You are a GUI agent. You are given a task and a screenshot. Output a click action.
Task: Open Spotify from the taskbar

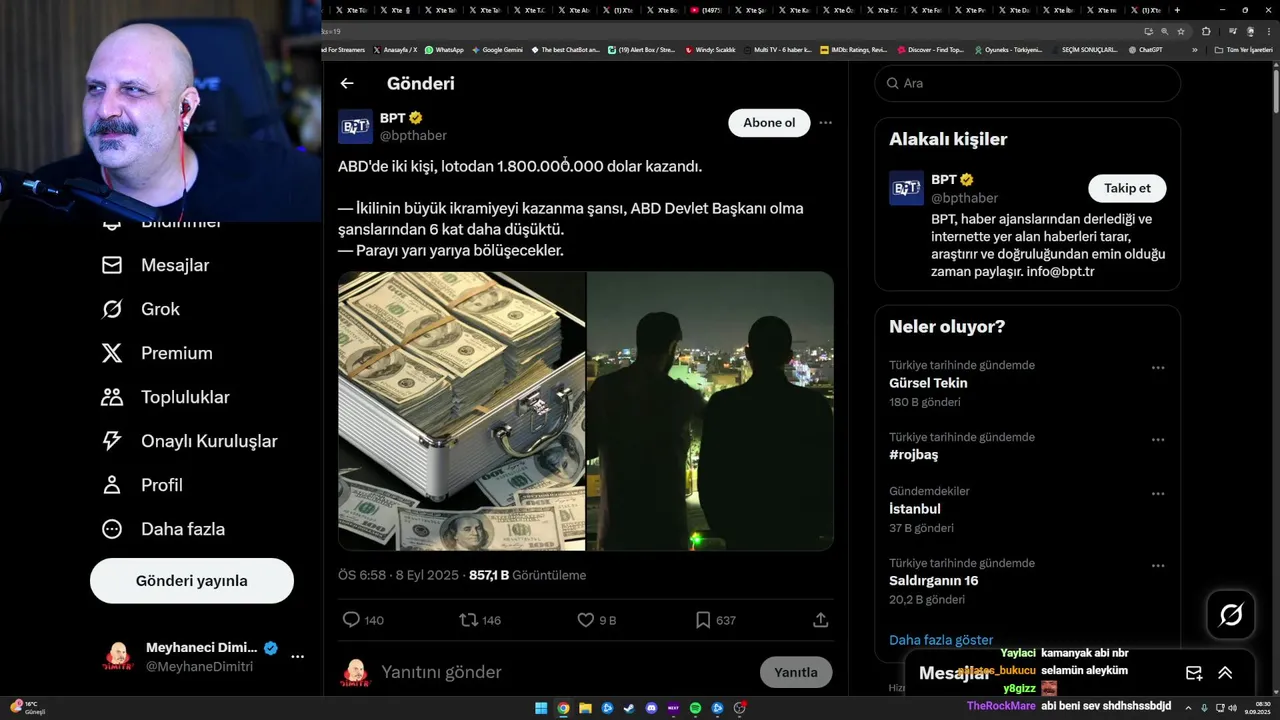(695, 708)
